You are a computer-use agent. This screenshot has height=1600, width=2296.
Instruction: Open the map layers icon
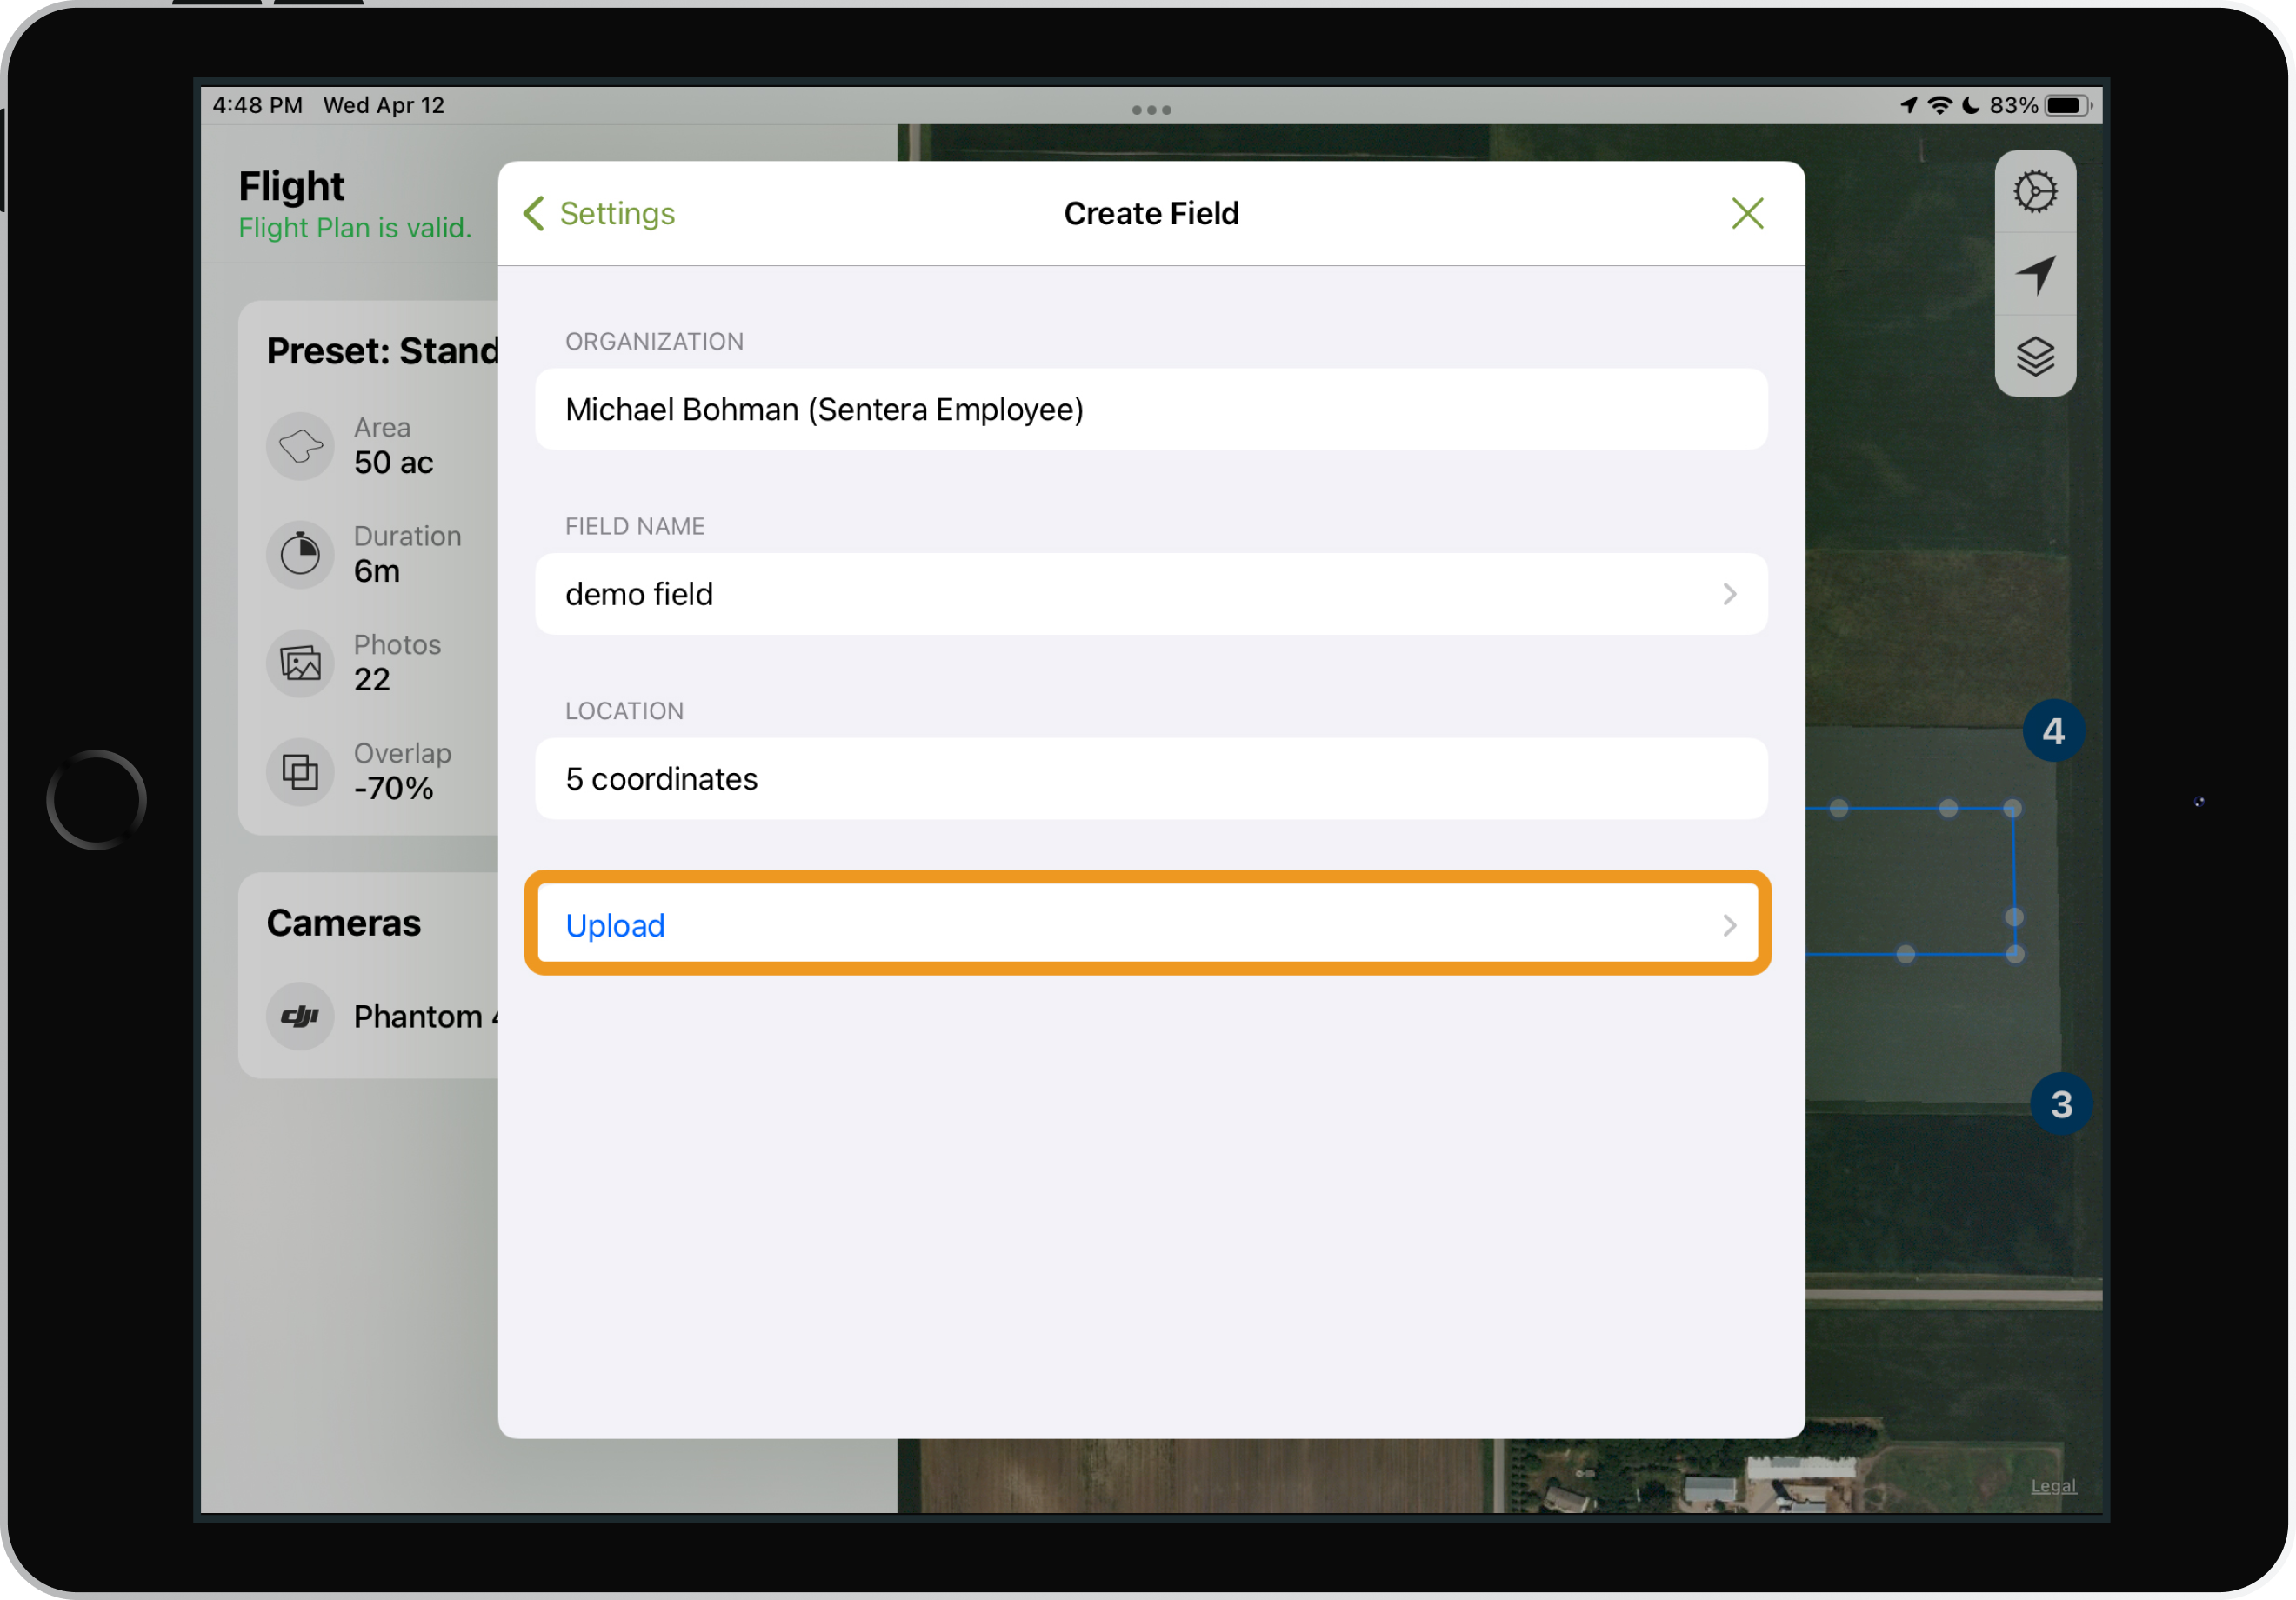pyautogui.click(x=2034, y=356)
